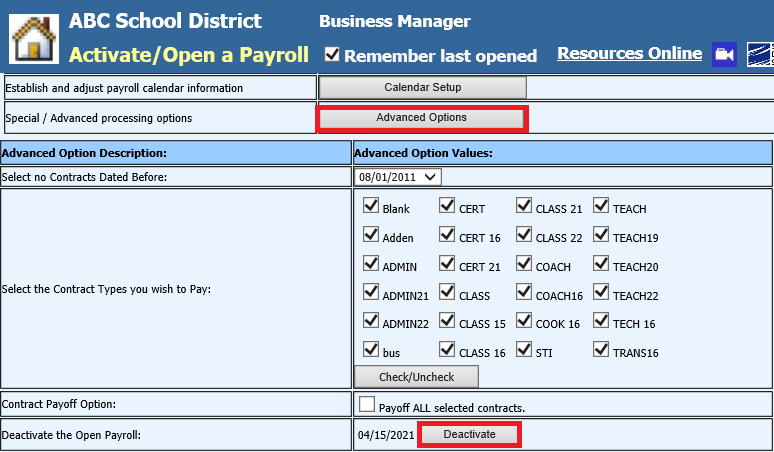The image size is (774, 452).
Task: Toggle the TEACH22 contract checkbox
Action: [601, 293]
